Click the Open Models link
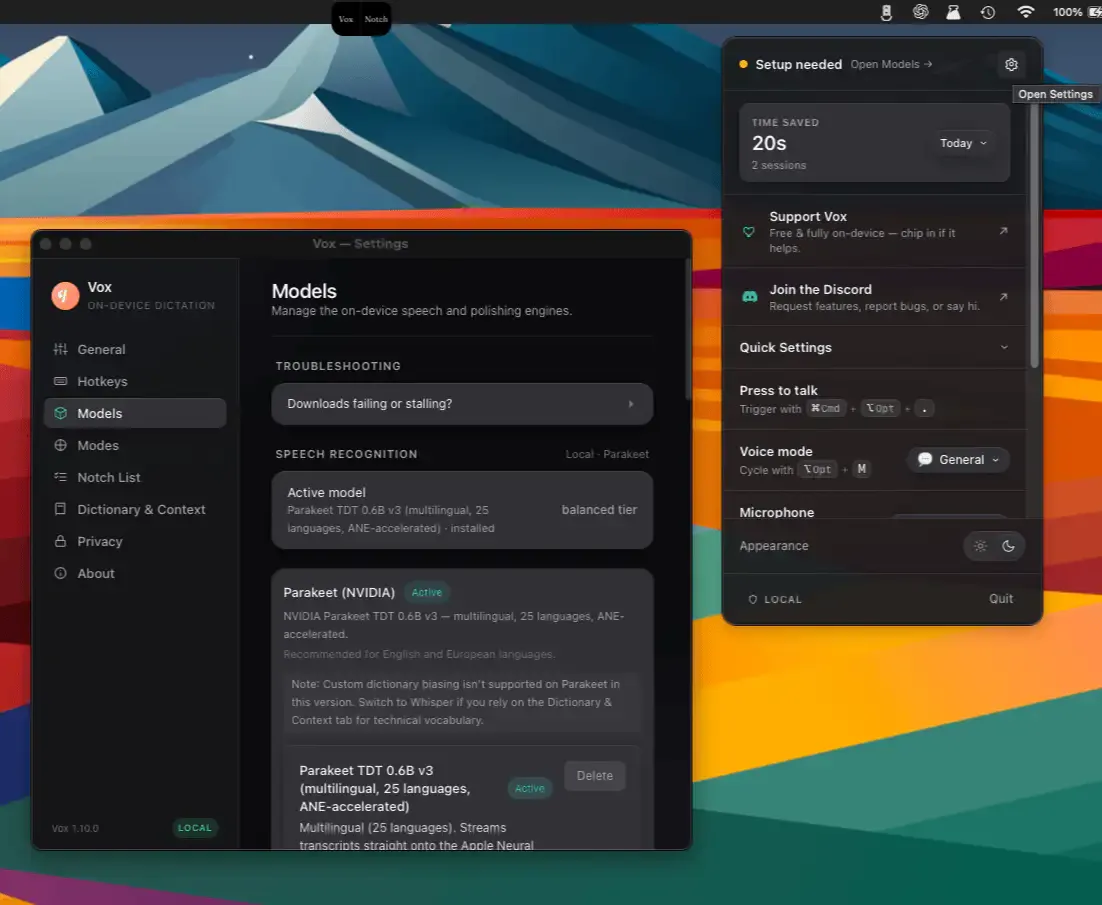 point(891,64)
